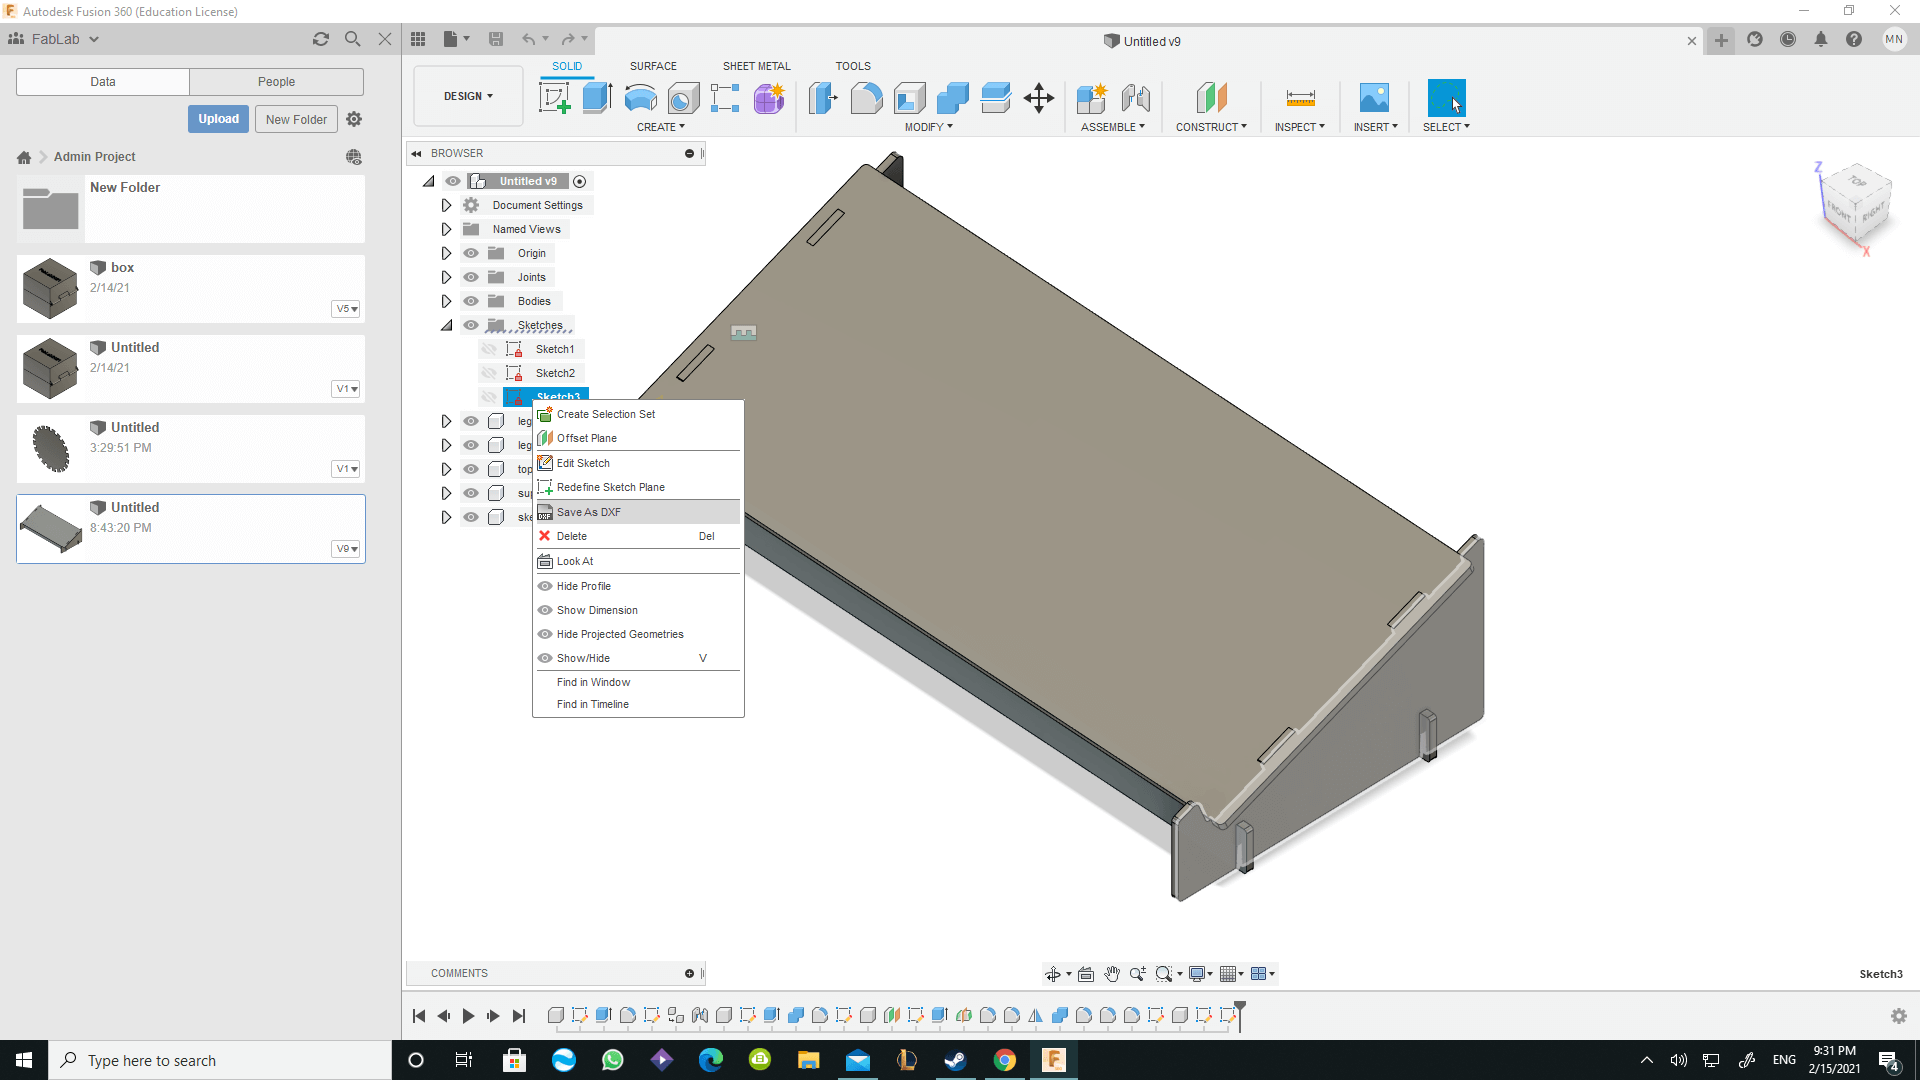The height and width of the screenshot is (1080, 1920).
Task: Select the Rectangular Pattern tool icon
Action: tap(725, 98)
